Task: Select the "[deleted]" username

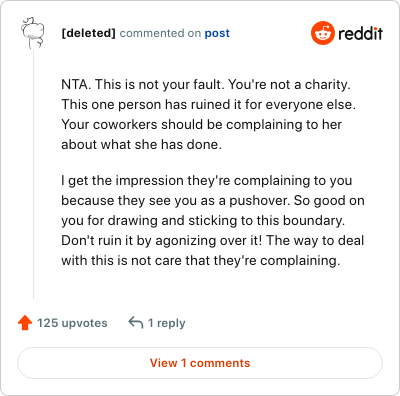Action: click(x=88, y=33)
